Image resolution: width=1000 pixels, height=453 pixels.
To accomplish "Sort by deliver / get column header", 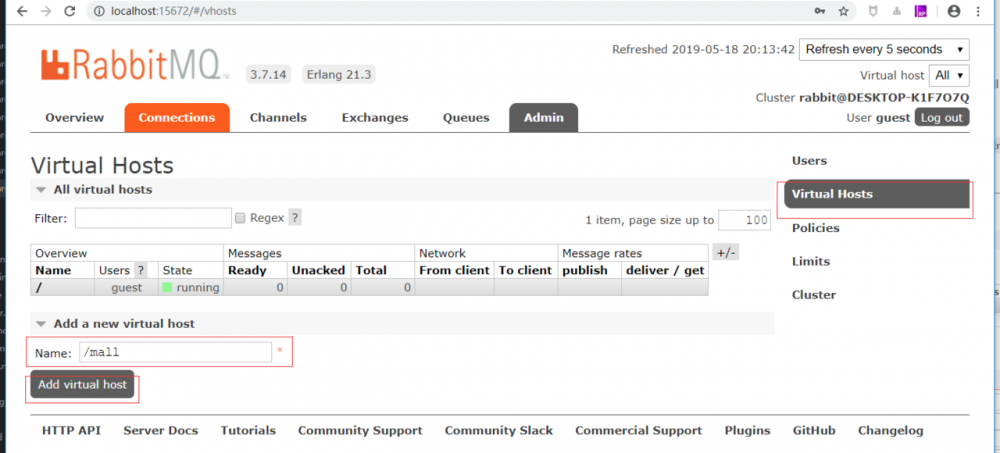I will [665, 270].
